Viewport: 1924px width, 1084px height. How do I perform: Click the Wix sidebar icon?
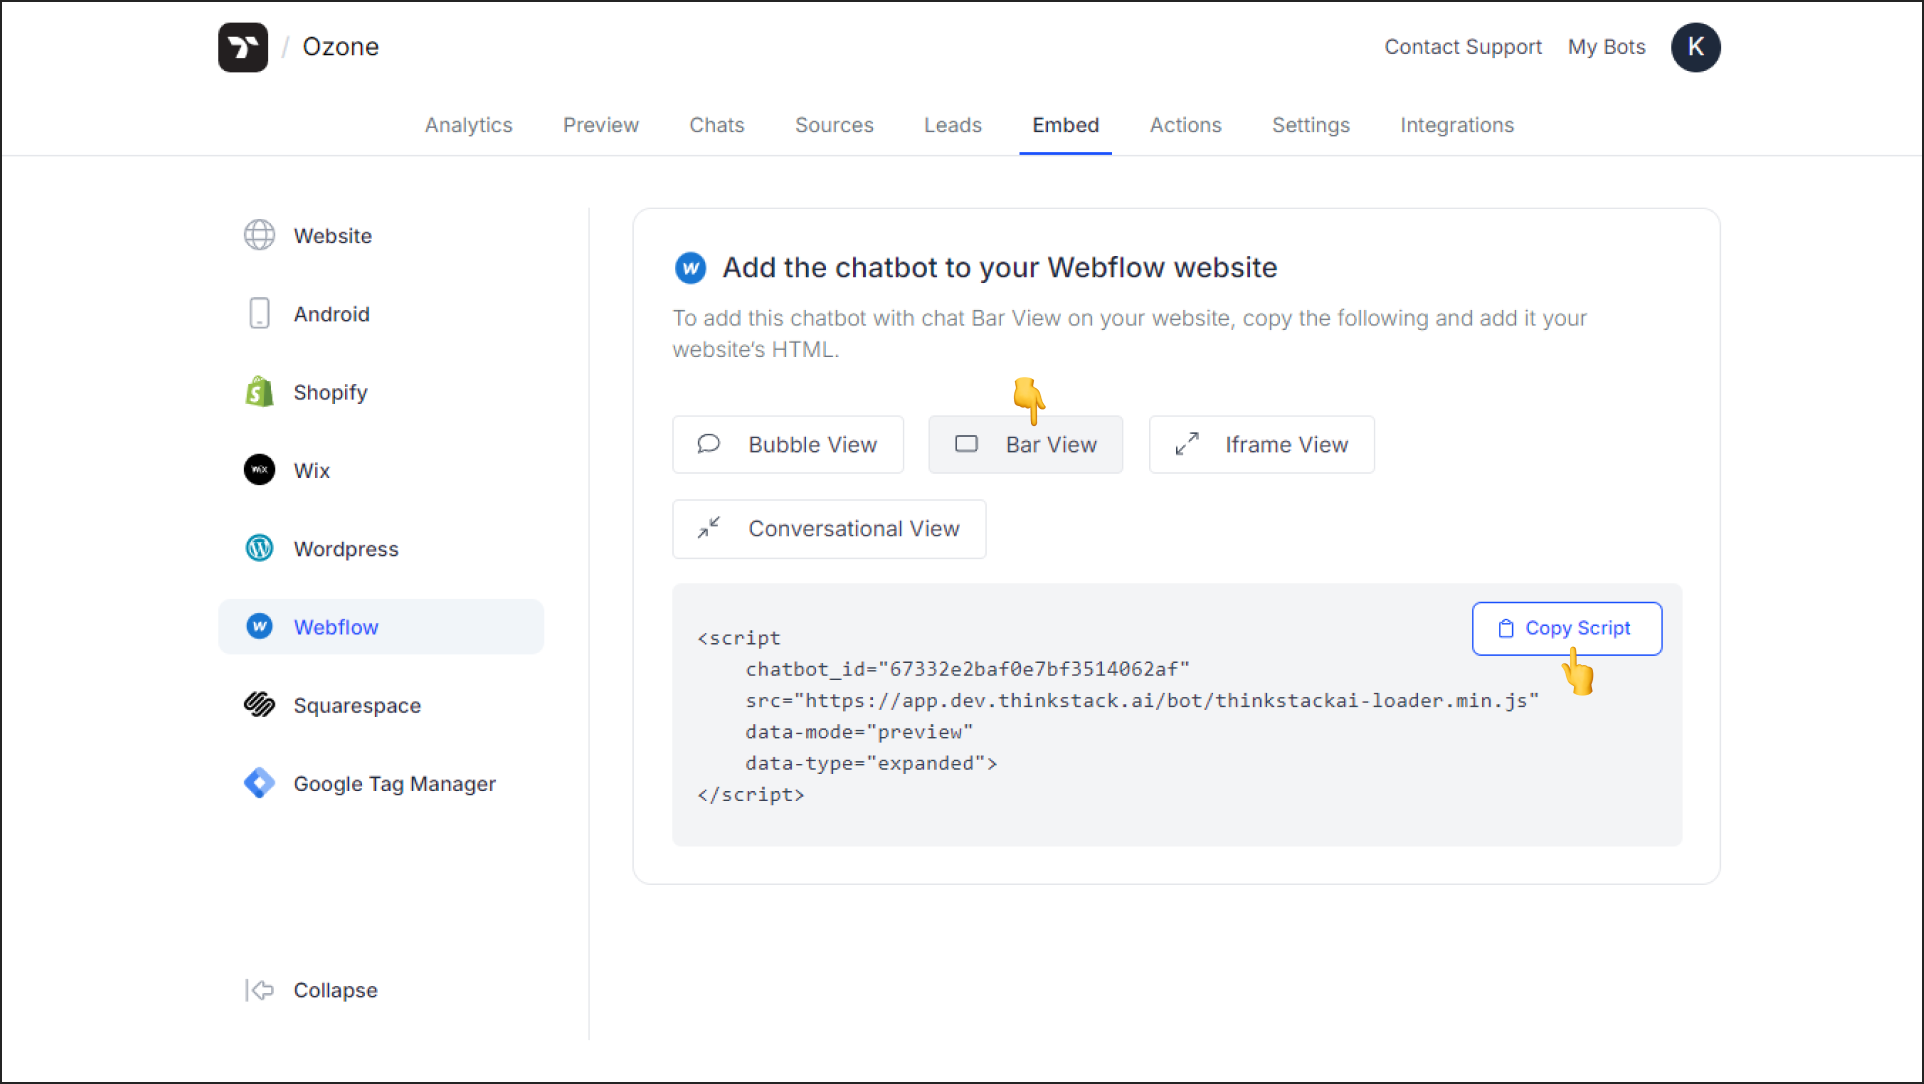tap(258, 471)
